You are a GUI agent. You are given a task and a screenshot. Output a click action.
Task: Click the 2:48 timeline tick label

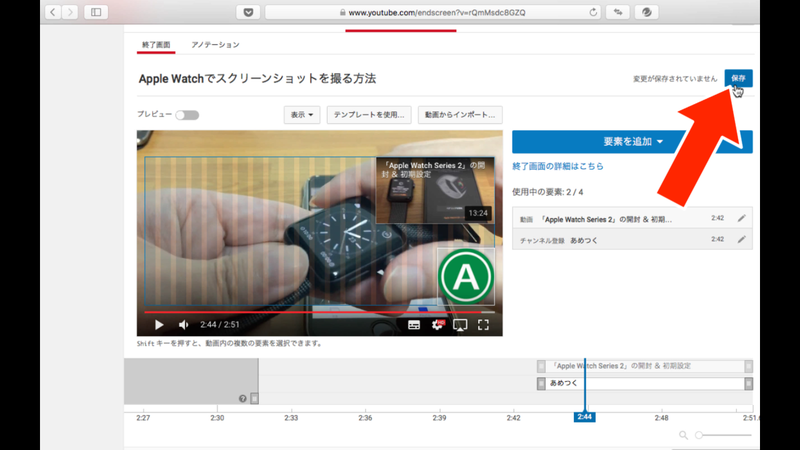click(x=661, y=418)
